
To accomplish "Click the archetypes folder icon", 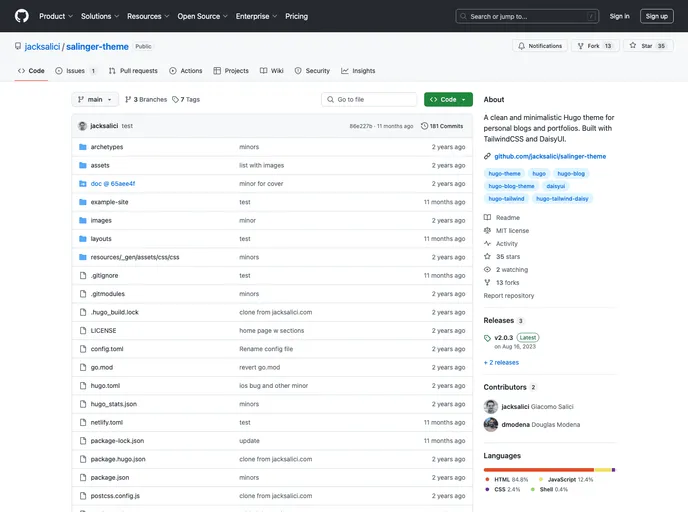I will click(82, 147).
